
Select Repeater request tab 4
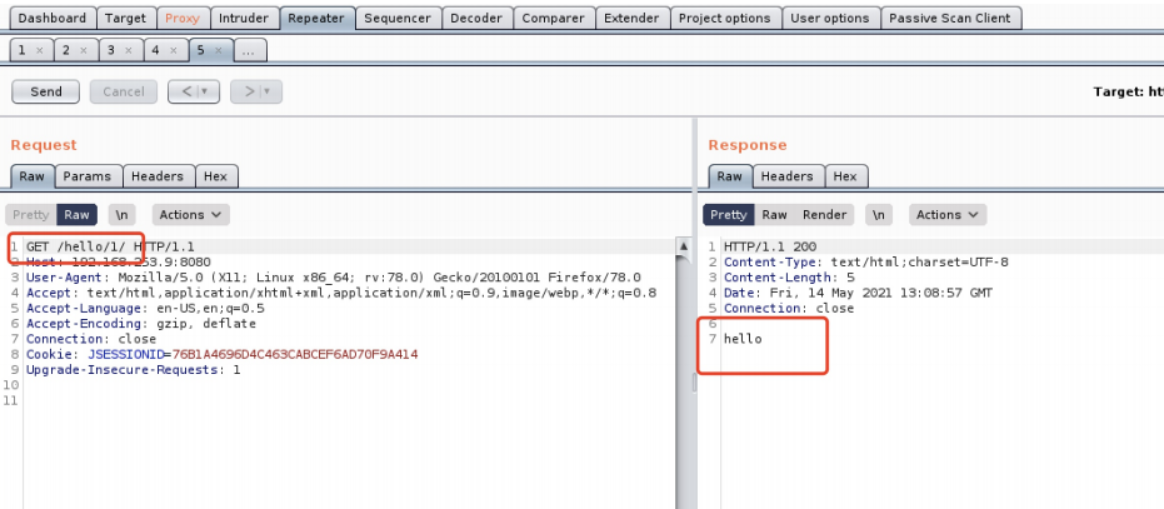(156, 50)
